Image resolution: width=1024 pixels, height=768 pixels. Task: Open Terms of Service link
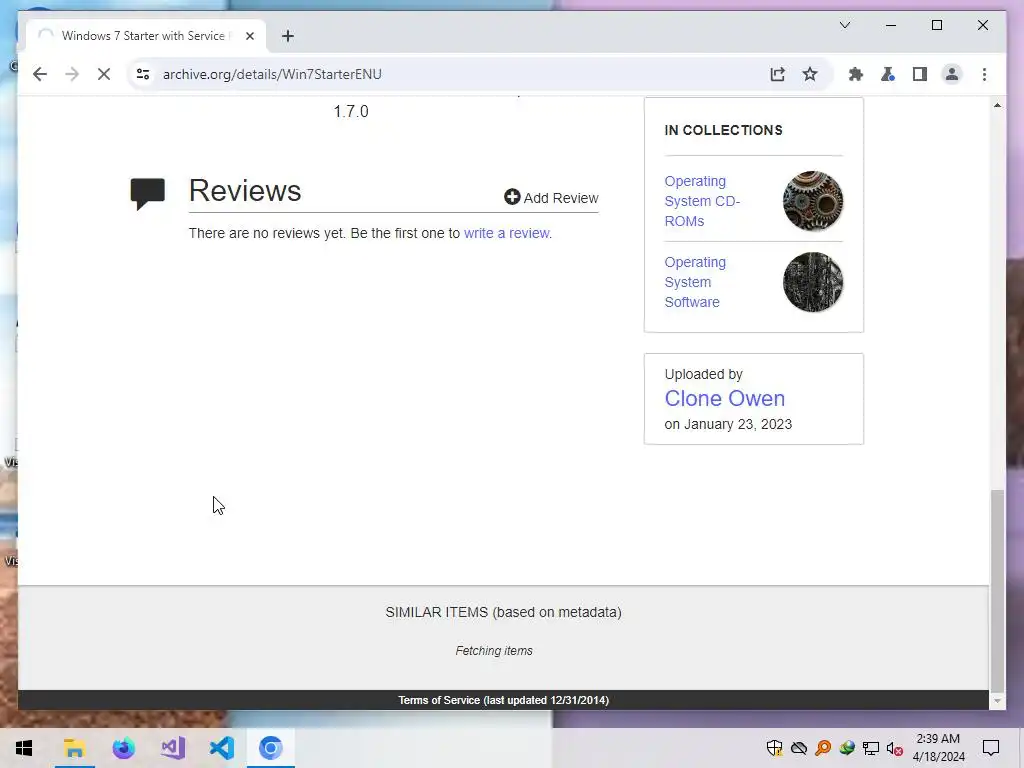[x=504, y=700]
